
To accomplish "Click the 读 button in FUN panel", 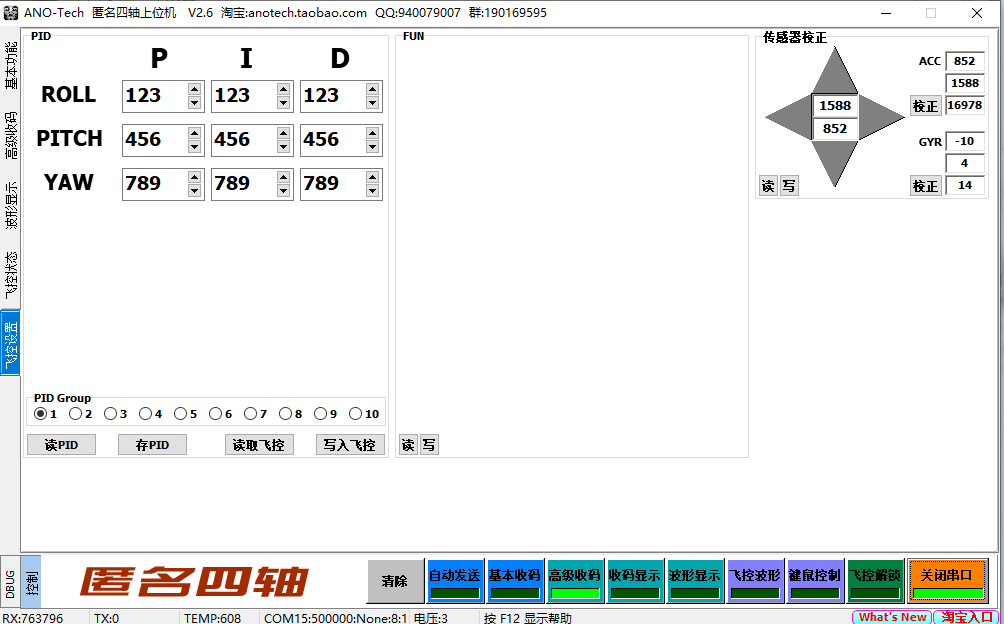I will [x=408, y=445].
